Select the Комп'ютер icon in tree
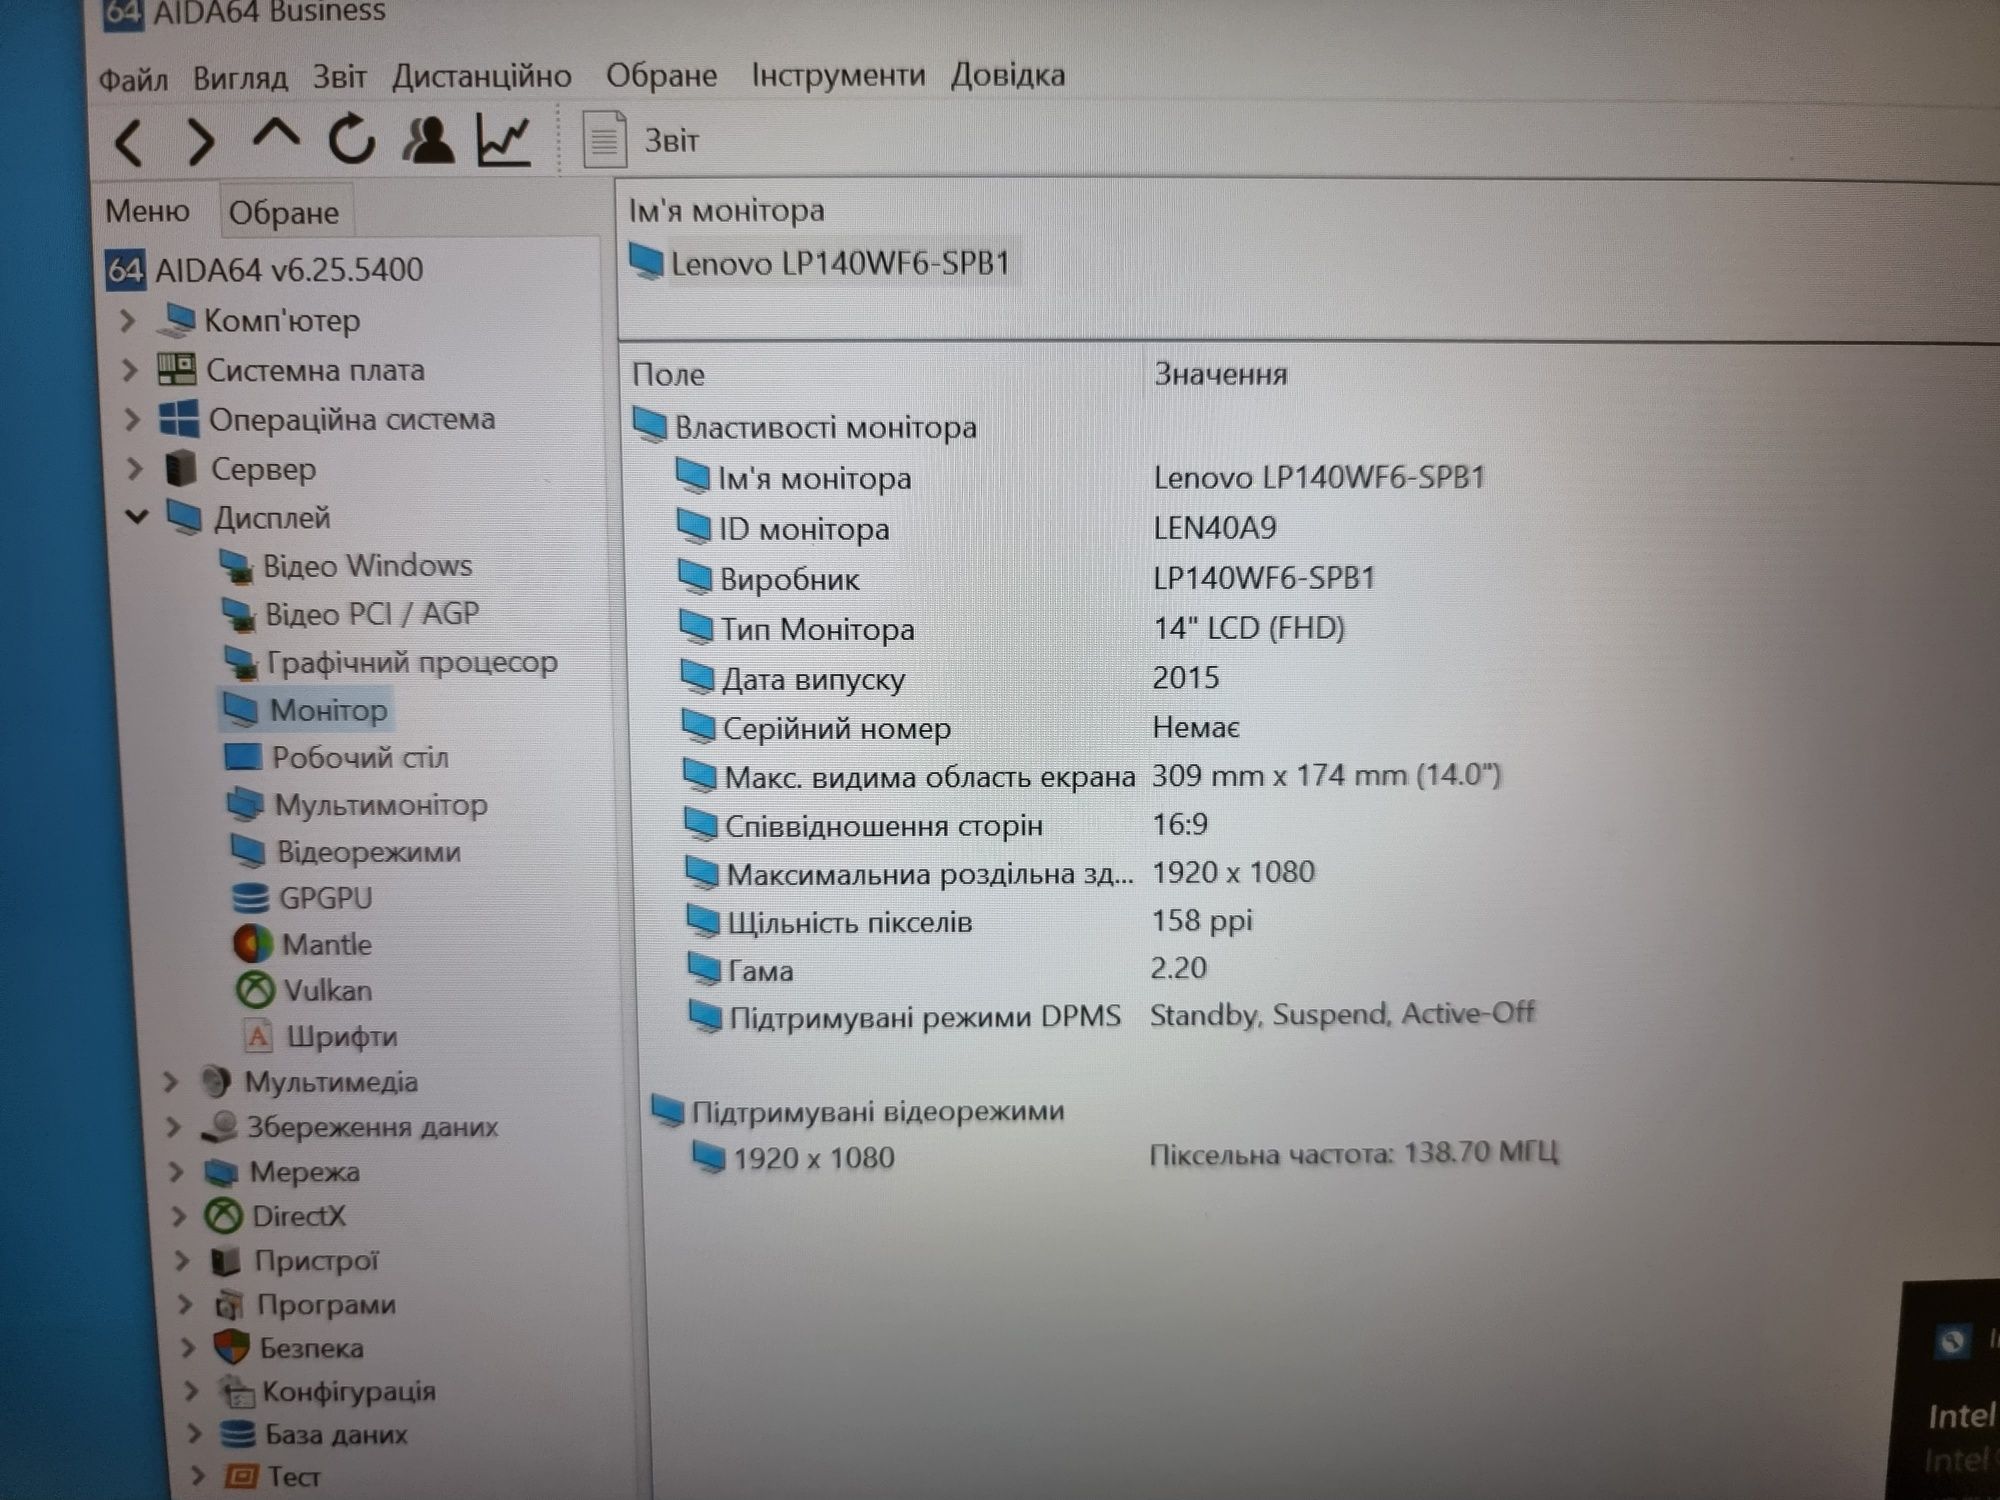This screenshot has height=1500, width=2000. (x=176, y=320)
